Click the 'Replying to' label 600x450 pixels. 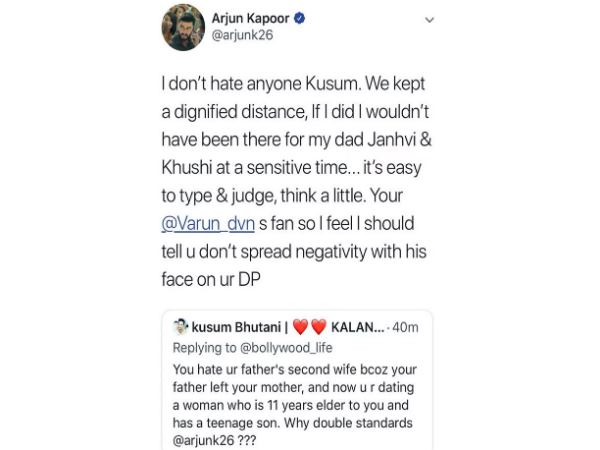205,348
